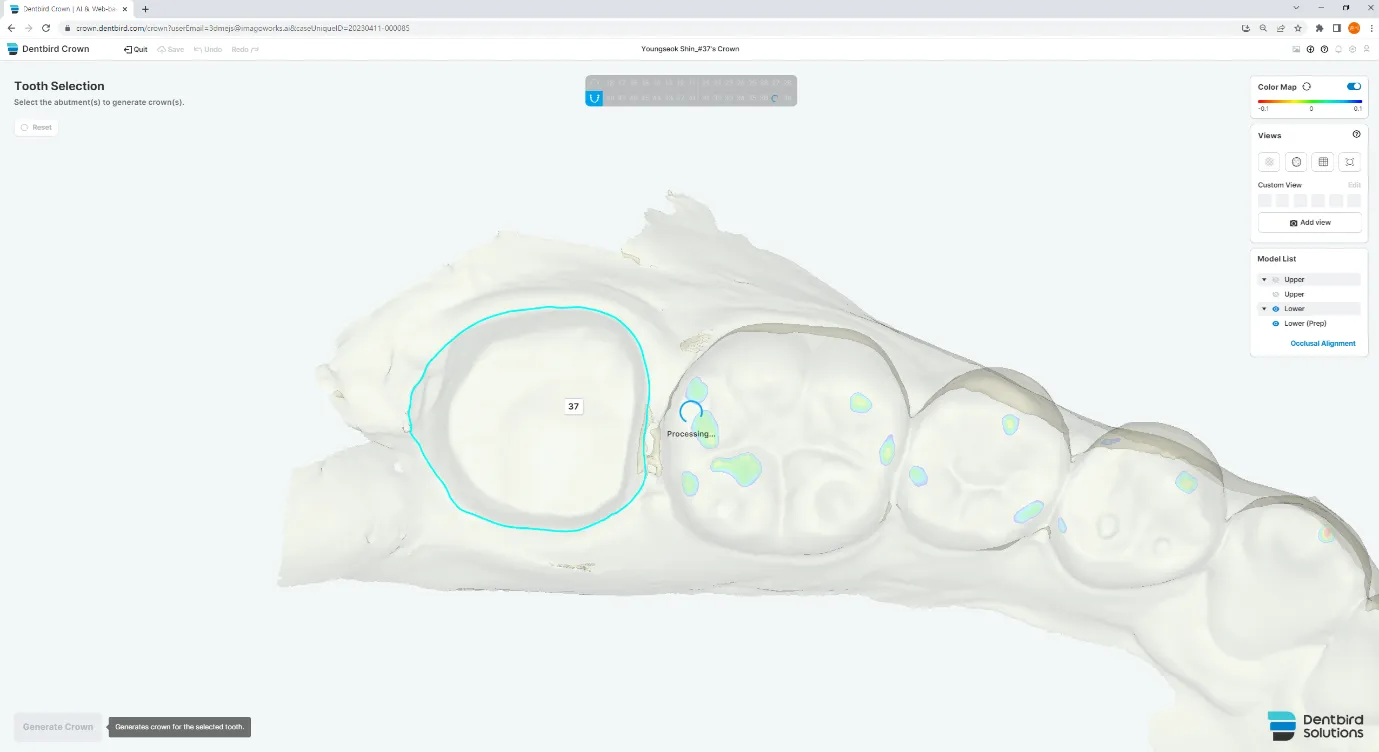Select the lower arch icon in tooth chart
This screenshot has height=752, width=1379.
pos(594,98)
